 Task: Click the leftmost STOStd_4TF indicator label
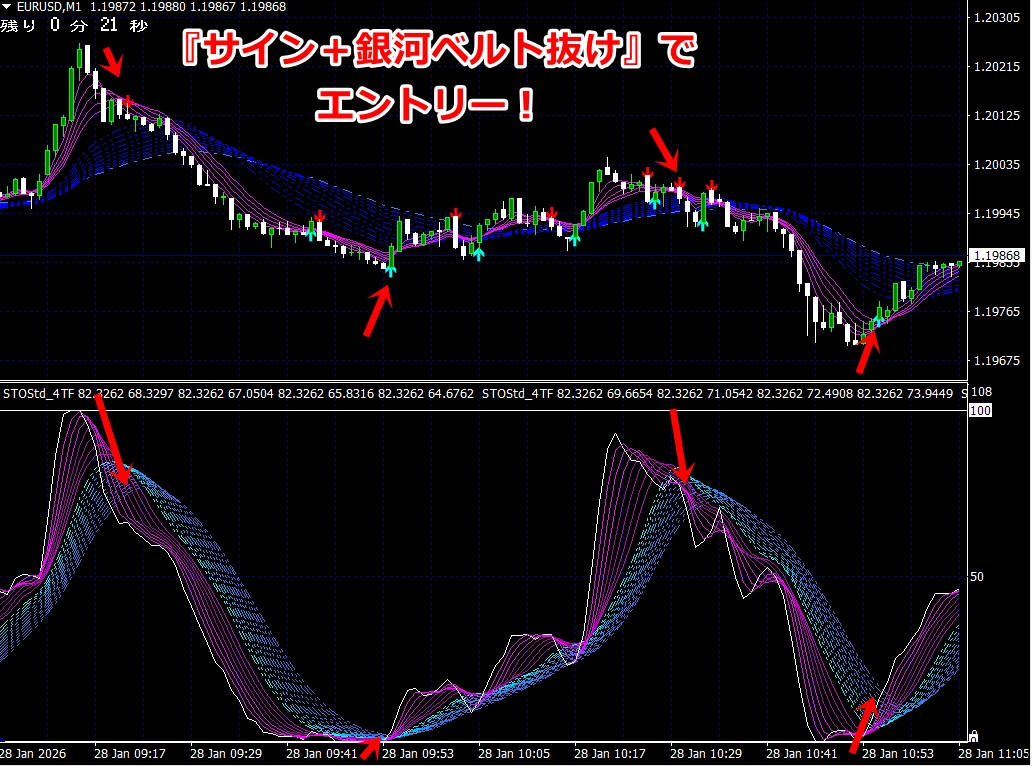39,394
